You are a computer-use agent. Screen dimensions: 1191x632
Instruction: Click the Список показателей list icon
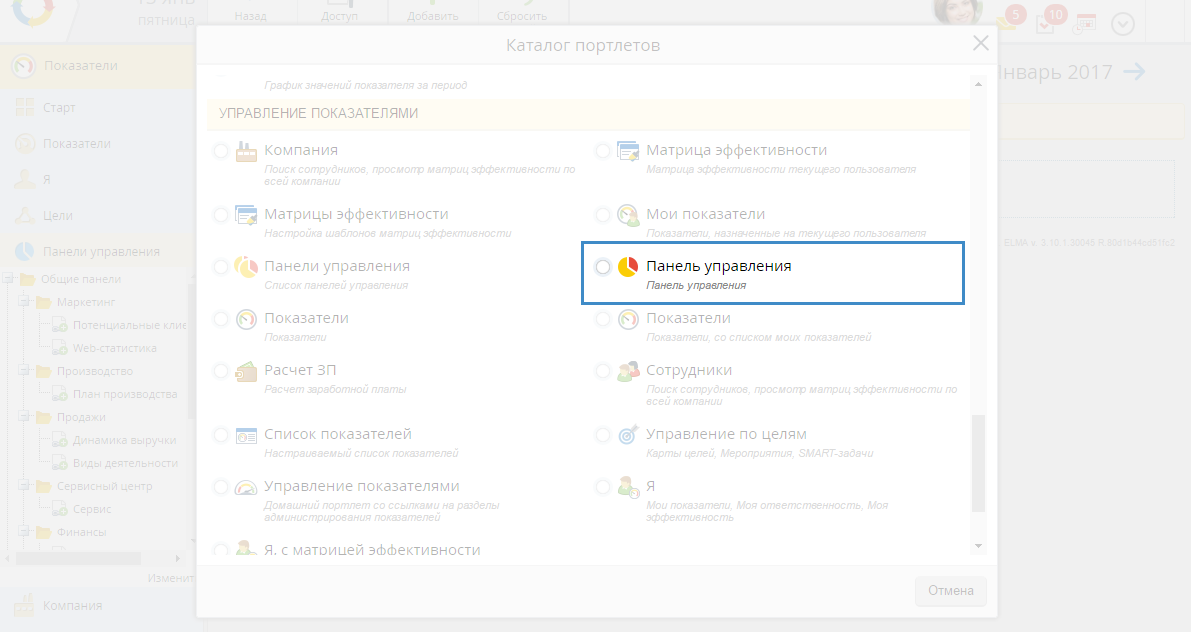coord(246,435)
